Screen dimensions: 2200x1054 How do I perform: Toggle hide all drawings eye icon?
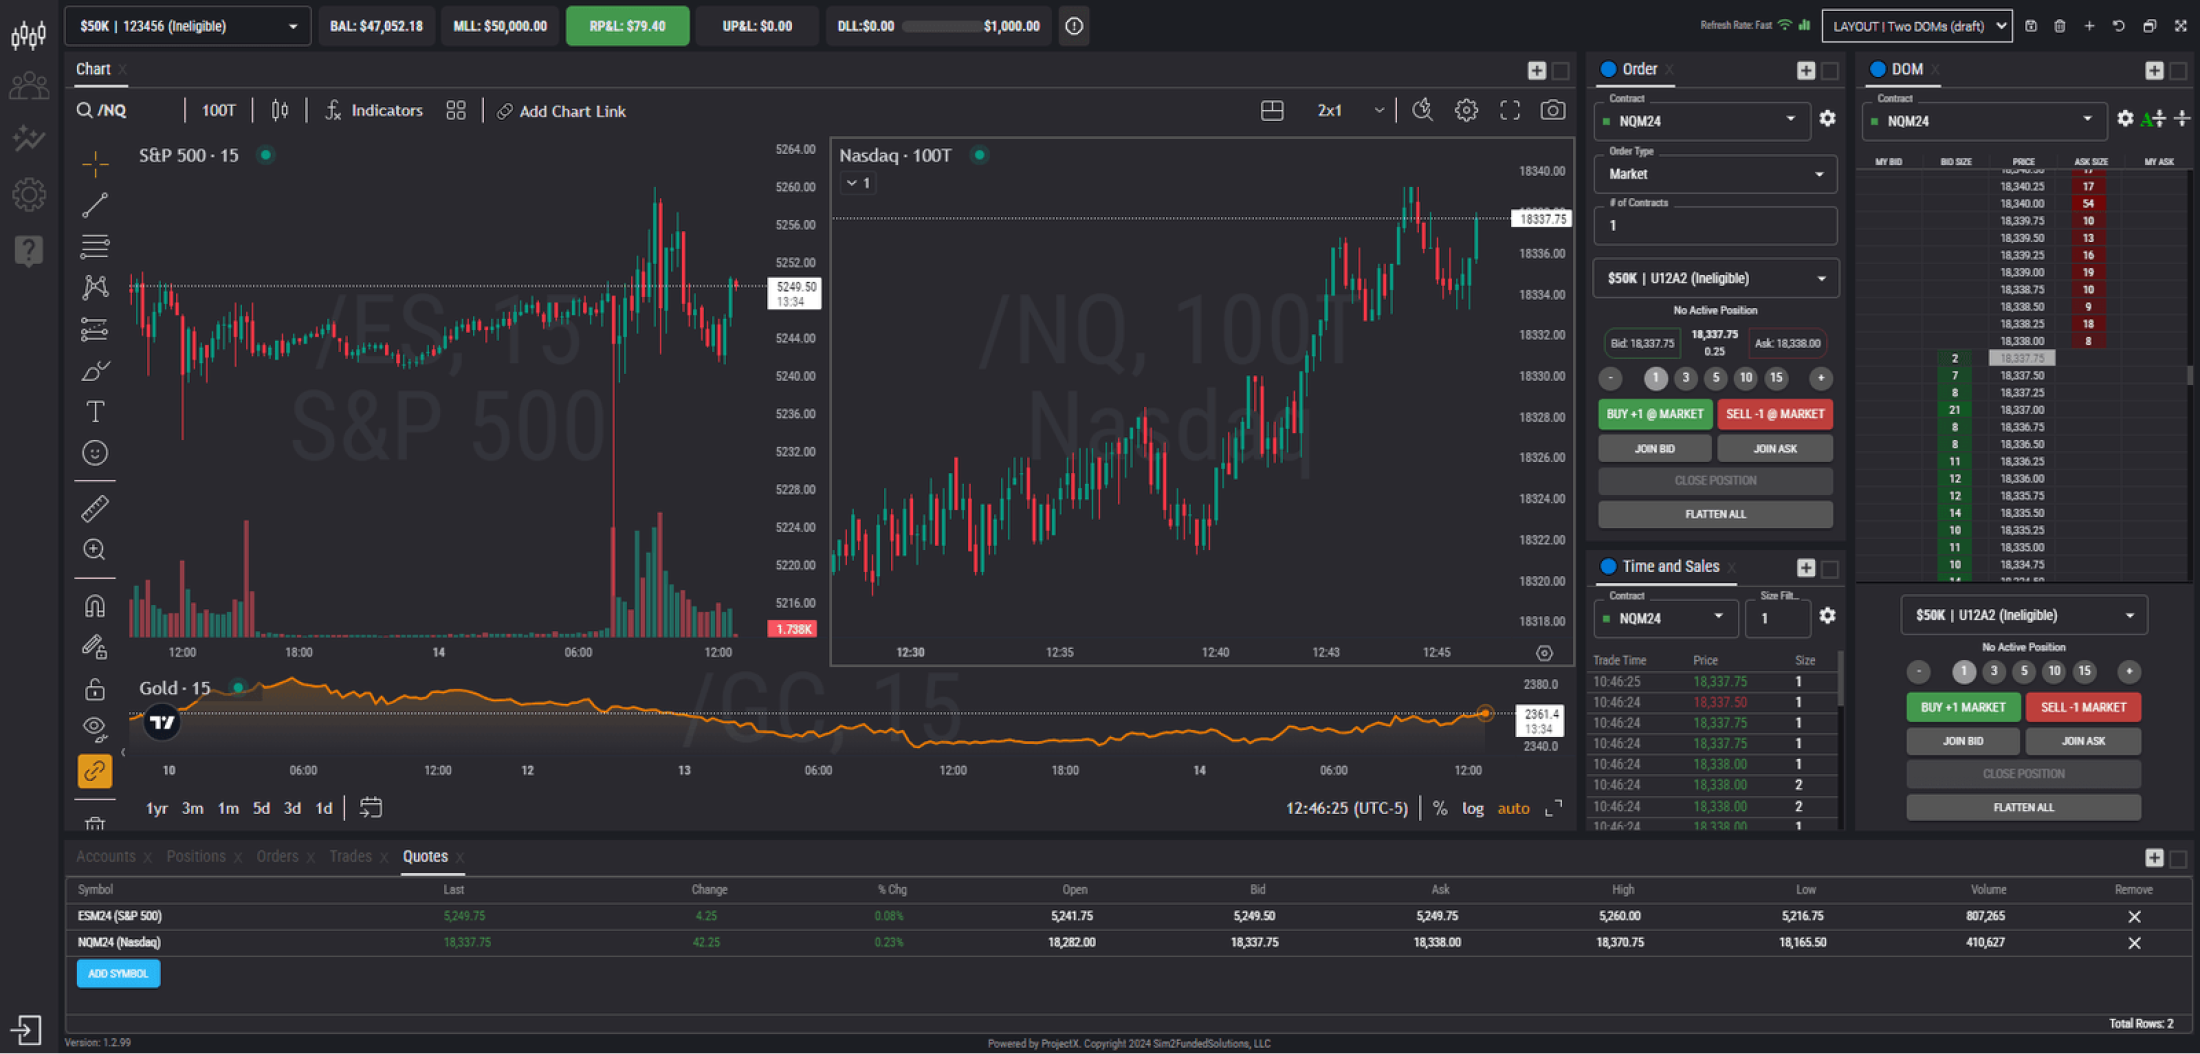(95, 727)
